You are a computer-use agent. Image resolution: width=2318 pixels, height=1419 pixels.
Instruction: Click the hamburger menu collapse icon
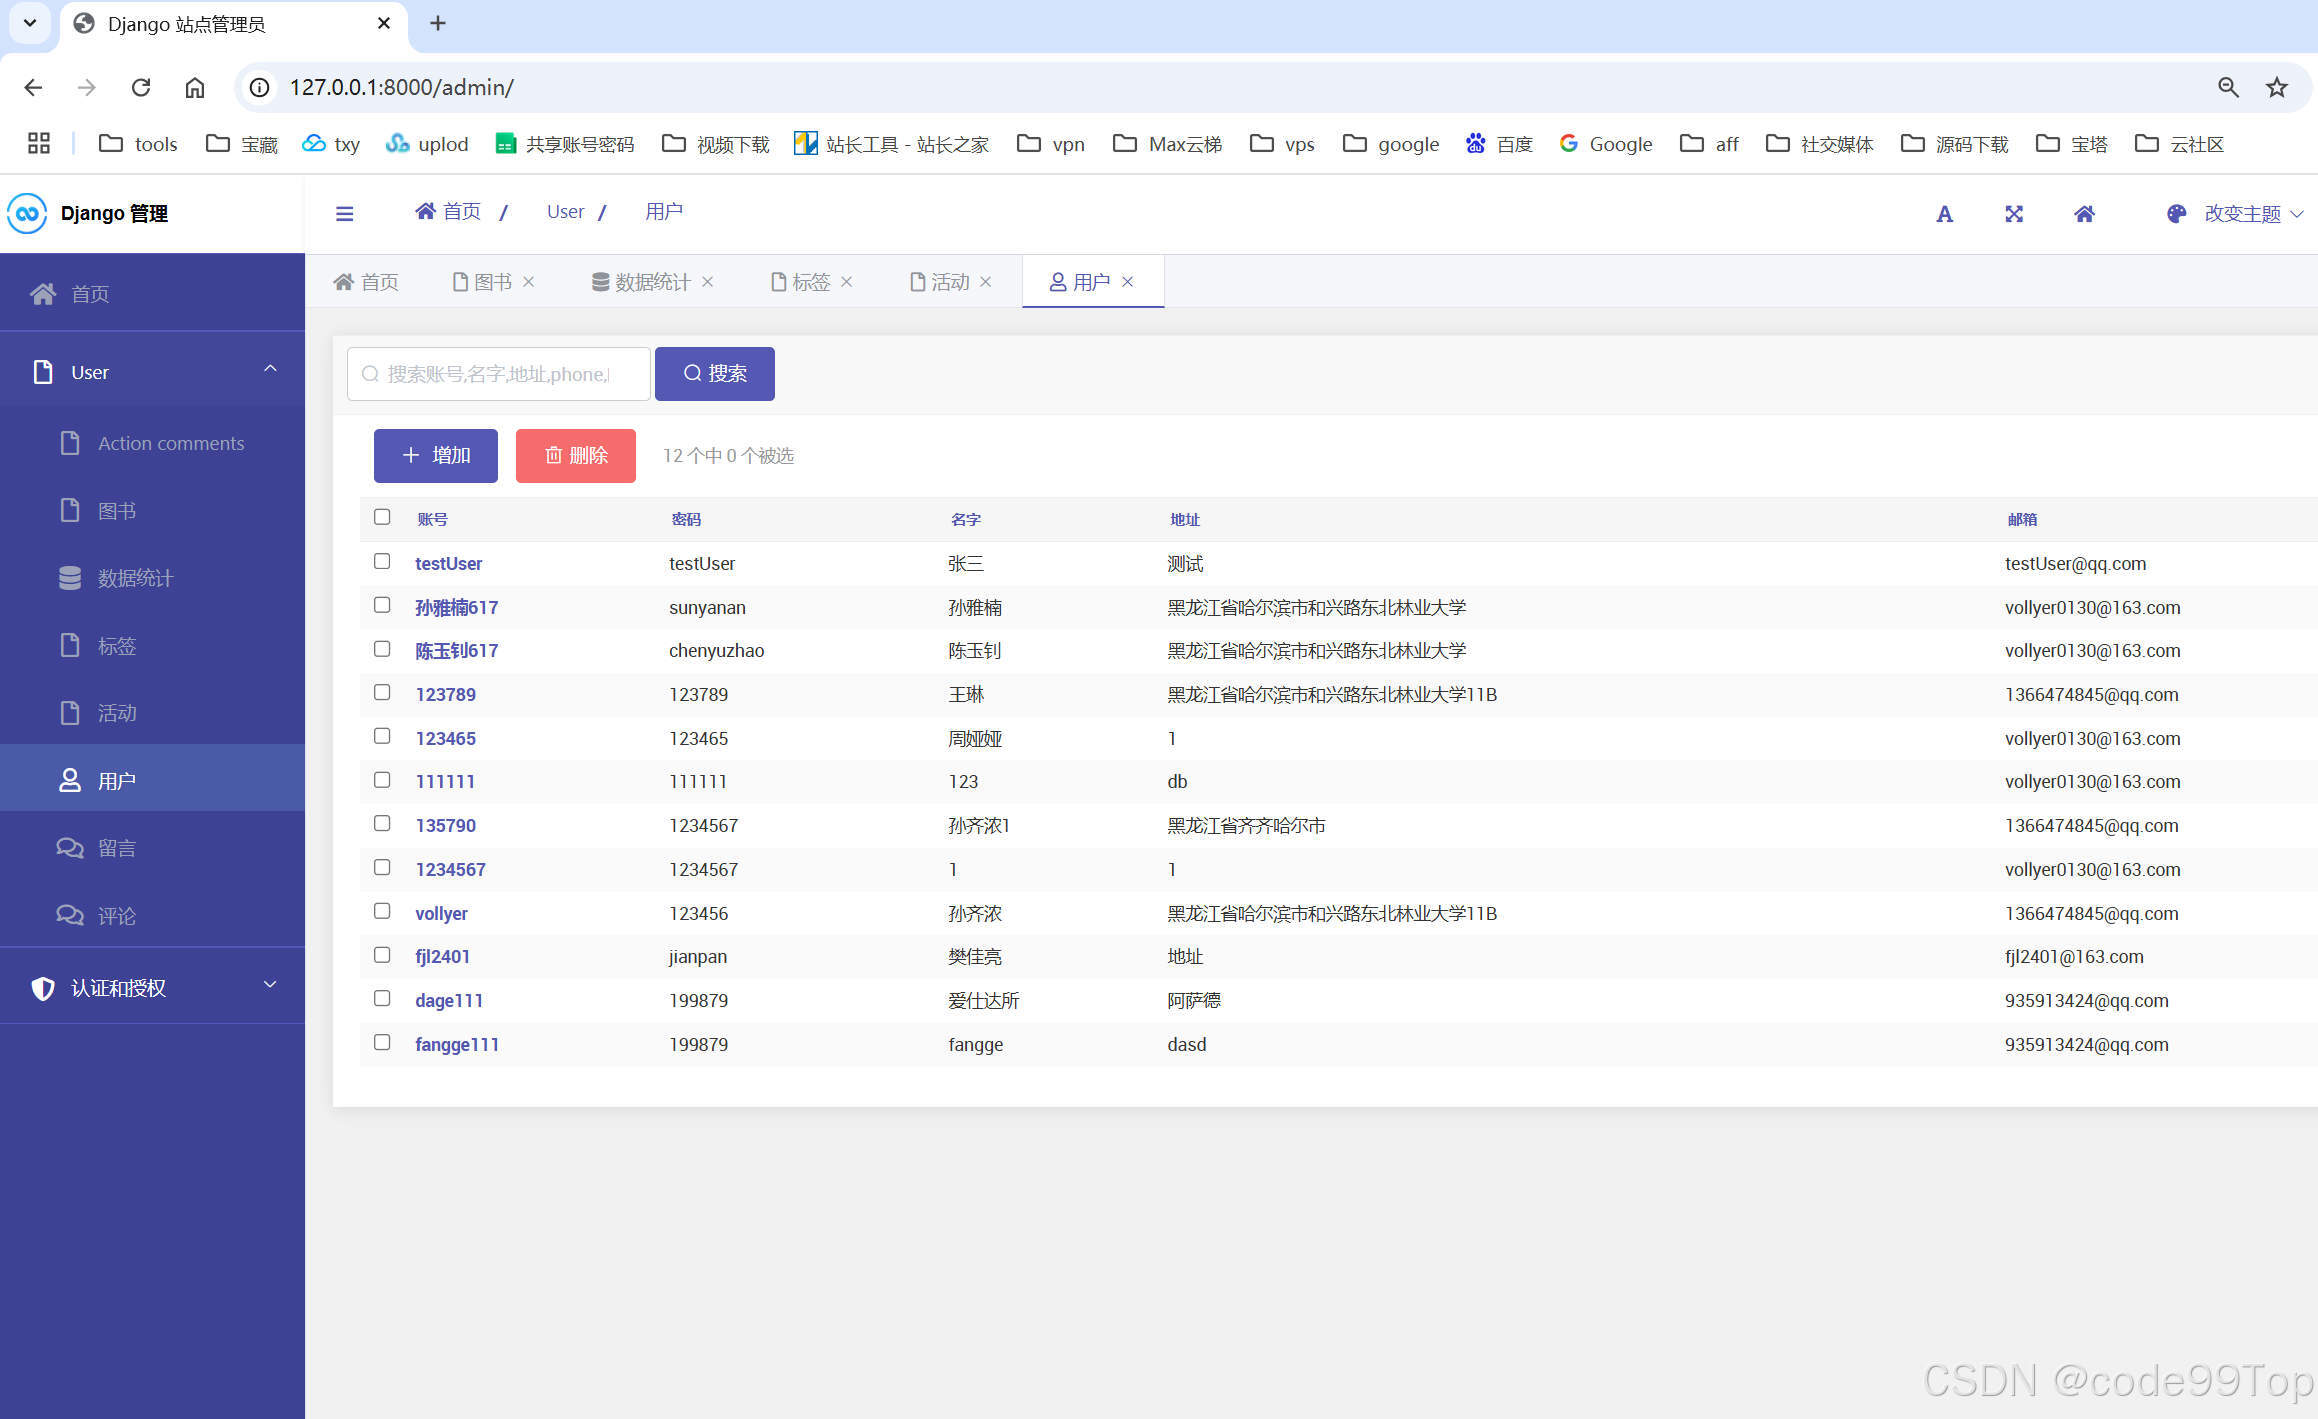[344, 213]
